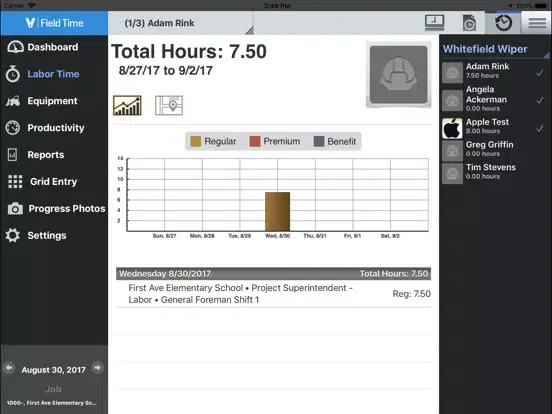
Task: Click the timesheet document clock icon
Action: (x=469, y=23)
